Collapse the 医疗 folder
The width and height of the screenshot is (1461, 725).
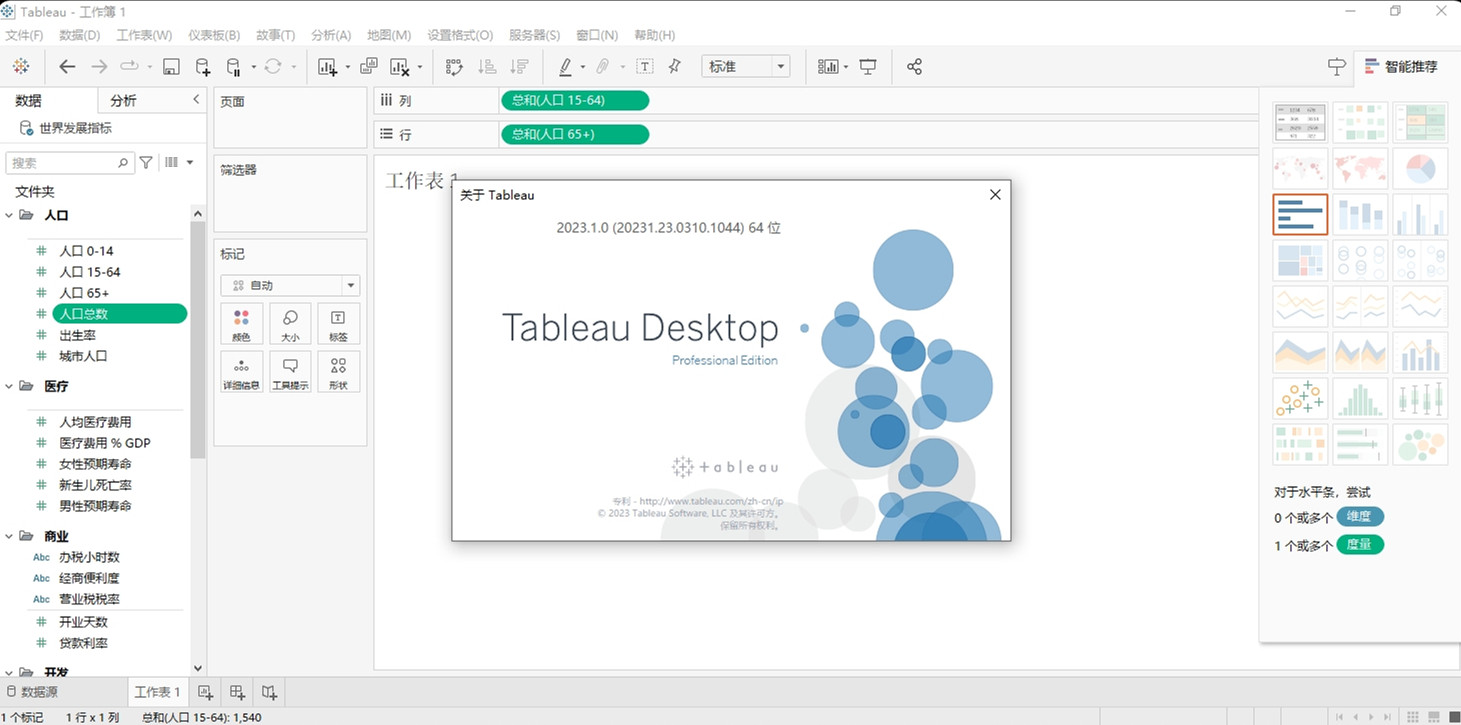point(9,386)
